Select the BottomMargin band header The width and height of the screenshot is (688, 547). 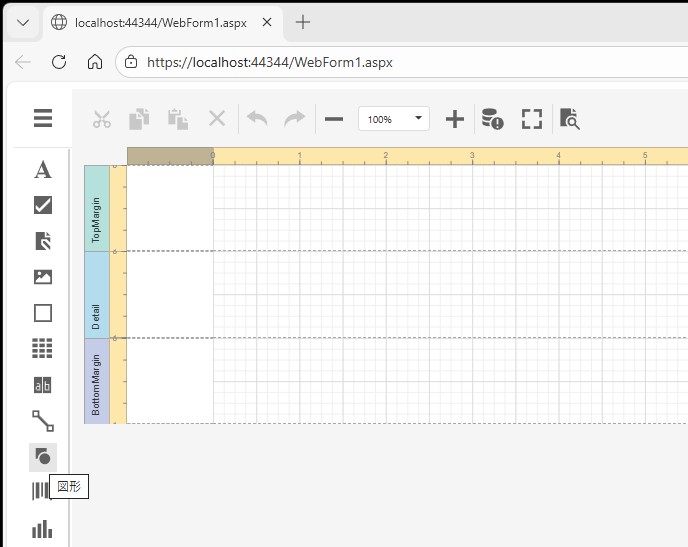coord(97,381)
